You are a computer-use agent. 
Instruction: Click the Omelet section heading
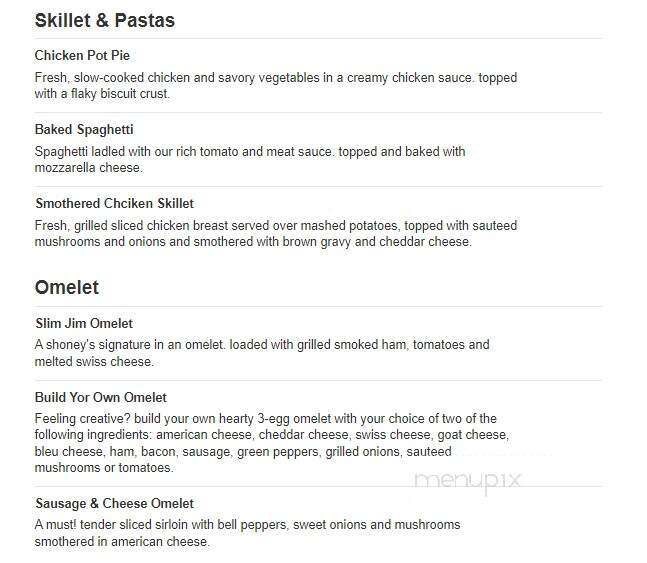click(x=67, y=287)
